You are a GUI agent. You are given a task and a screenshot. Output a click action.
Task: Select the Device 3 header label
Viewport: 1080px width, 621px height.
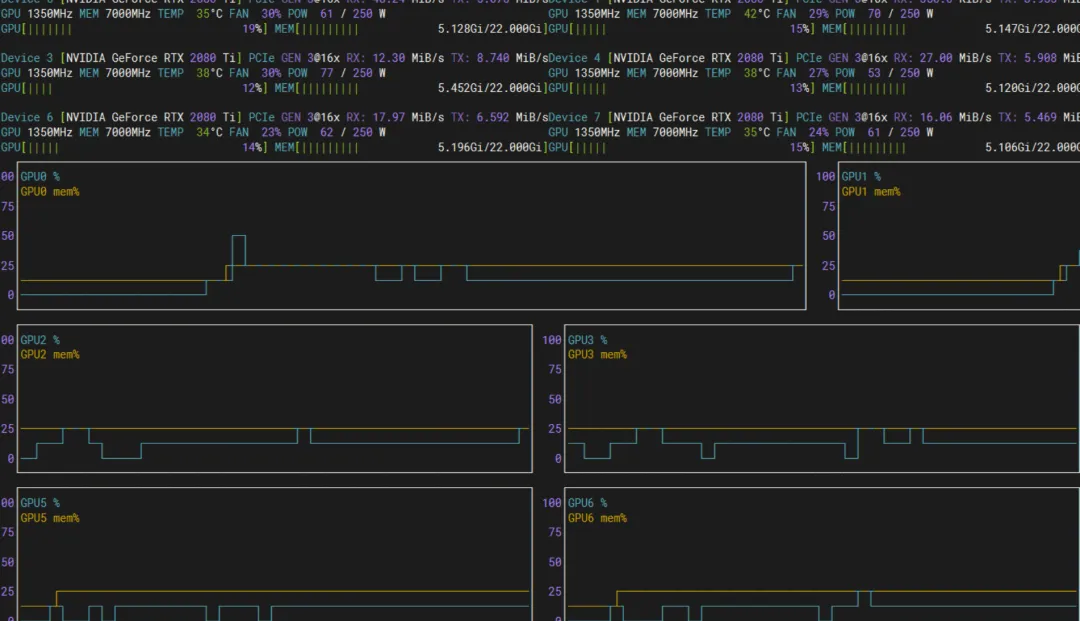point(27,58)
